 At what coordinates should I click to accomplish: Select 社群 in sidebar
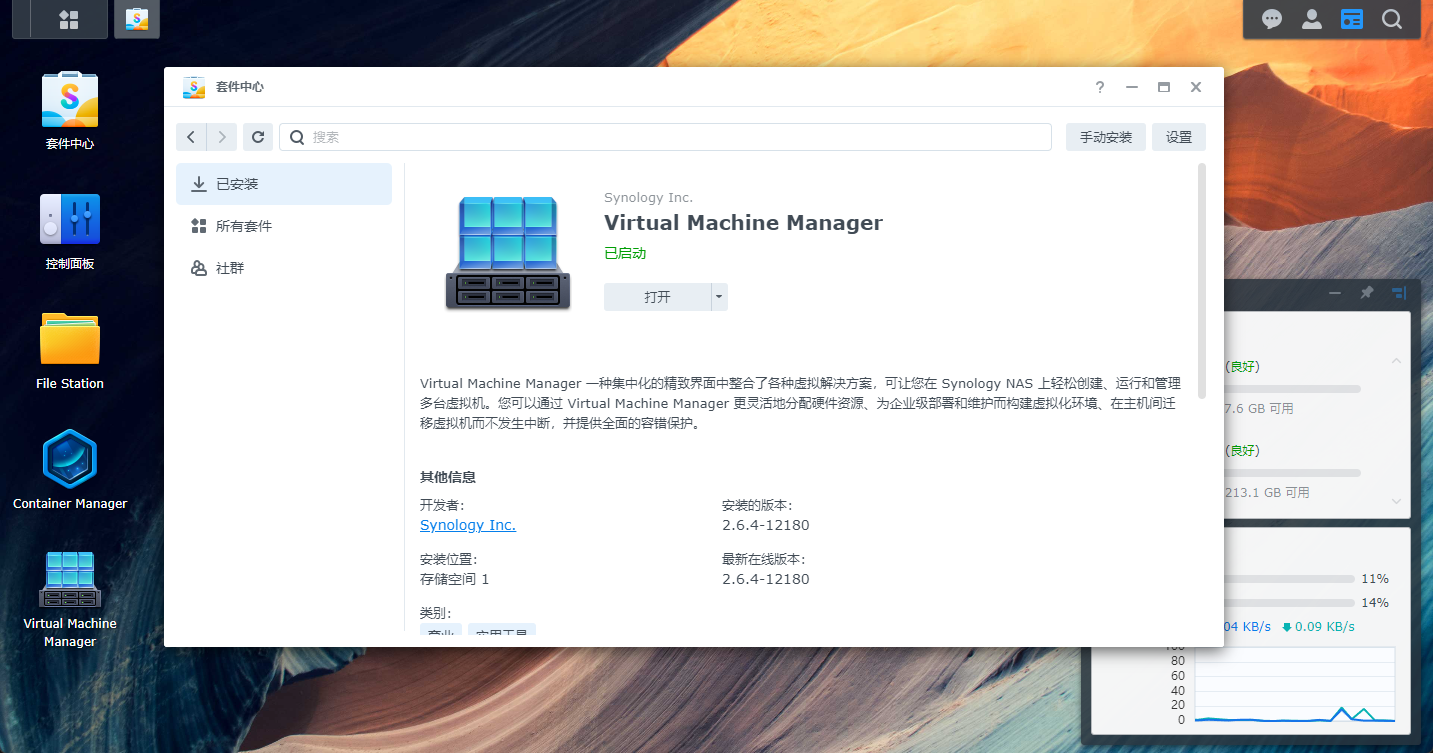284,268
